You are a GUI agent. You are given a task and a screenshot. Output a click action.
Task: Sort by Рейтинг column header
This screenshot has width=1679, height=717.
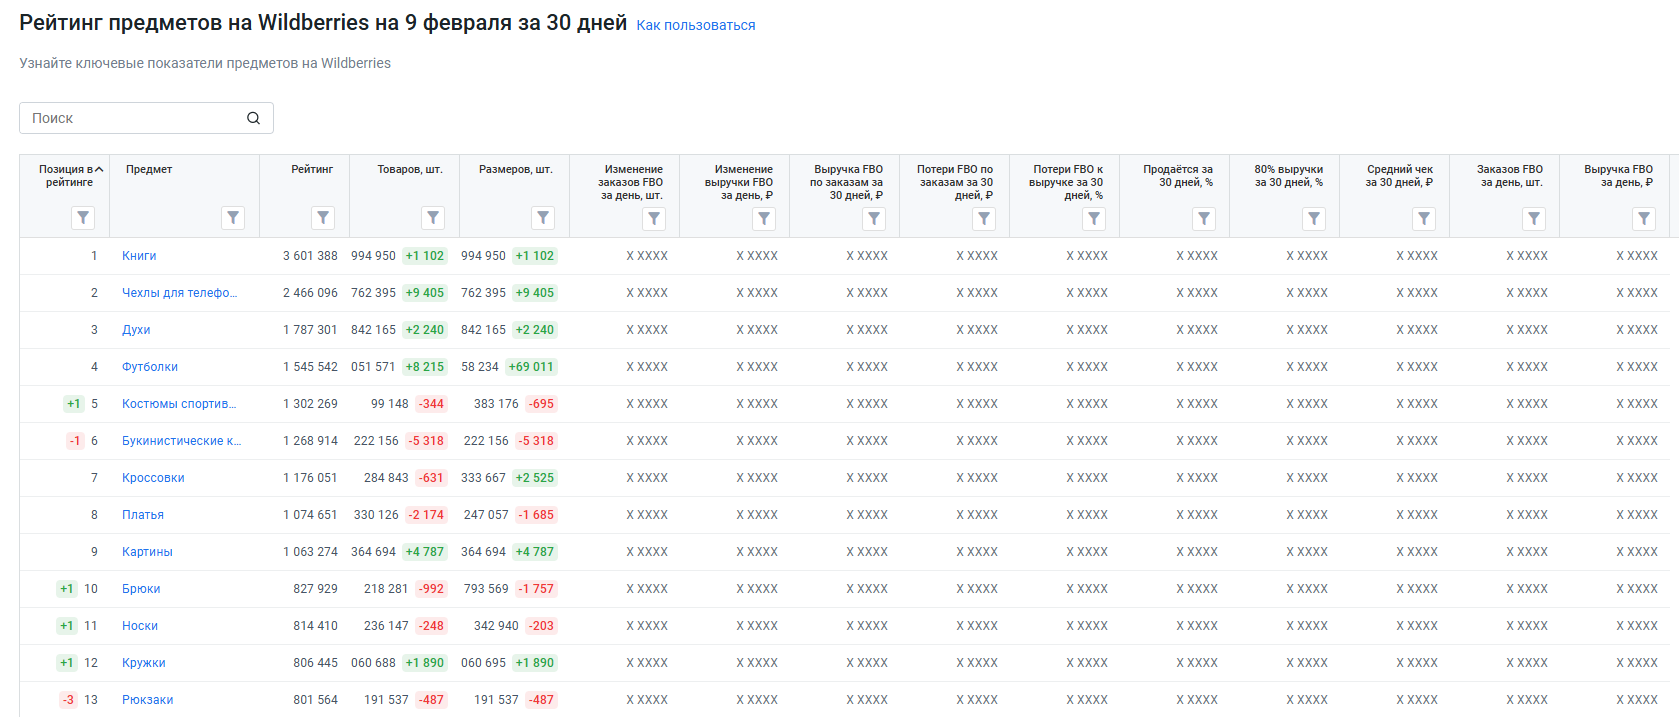coord(312,169)
